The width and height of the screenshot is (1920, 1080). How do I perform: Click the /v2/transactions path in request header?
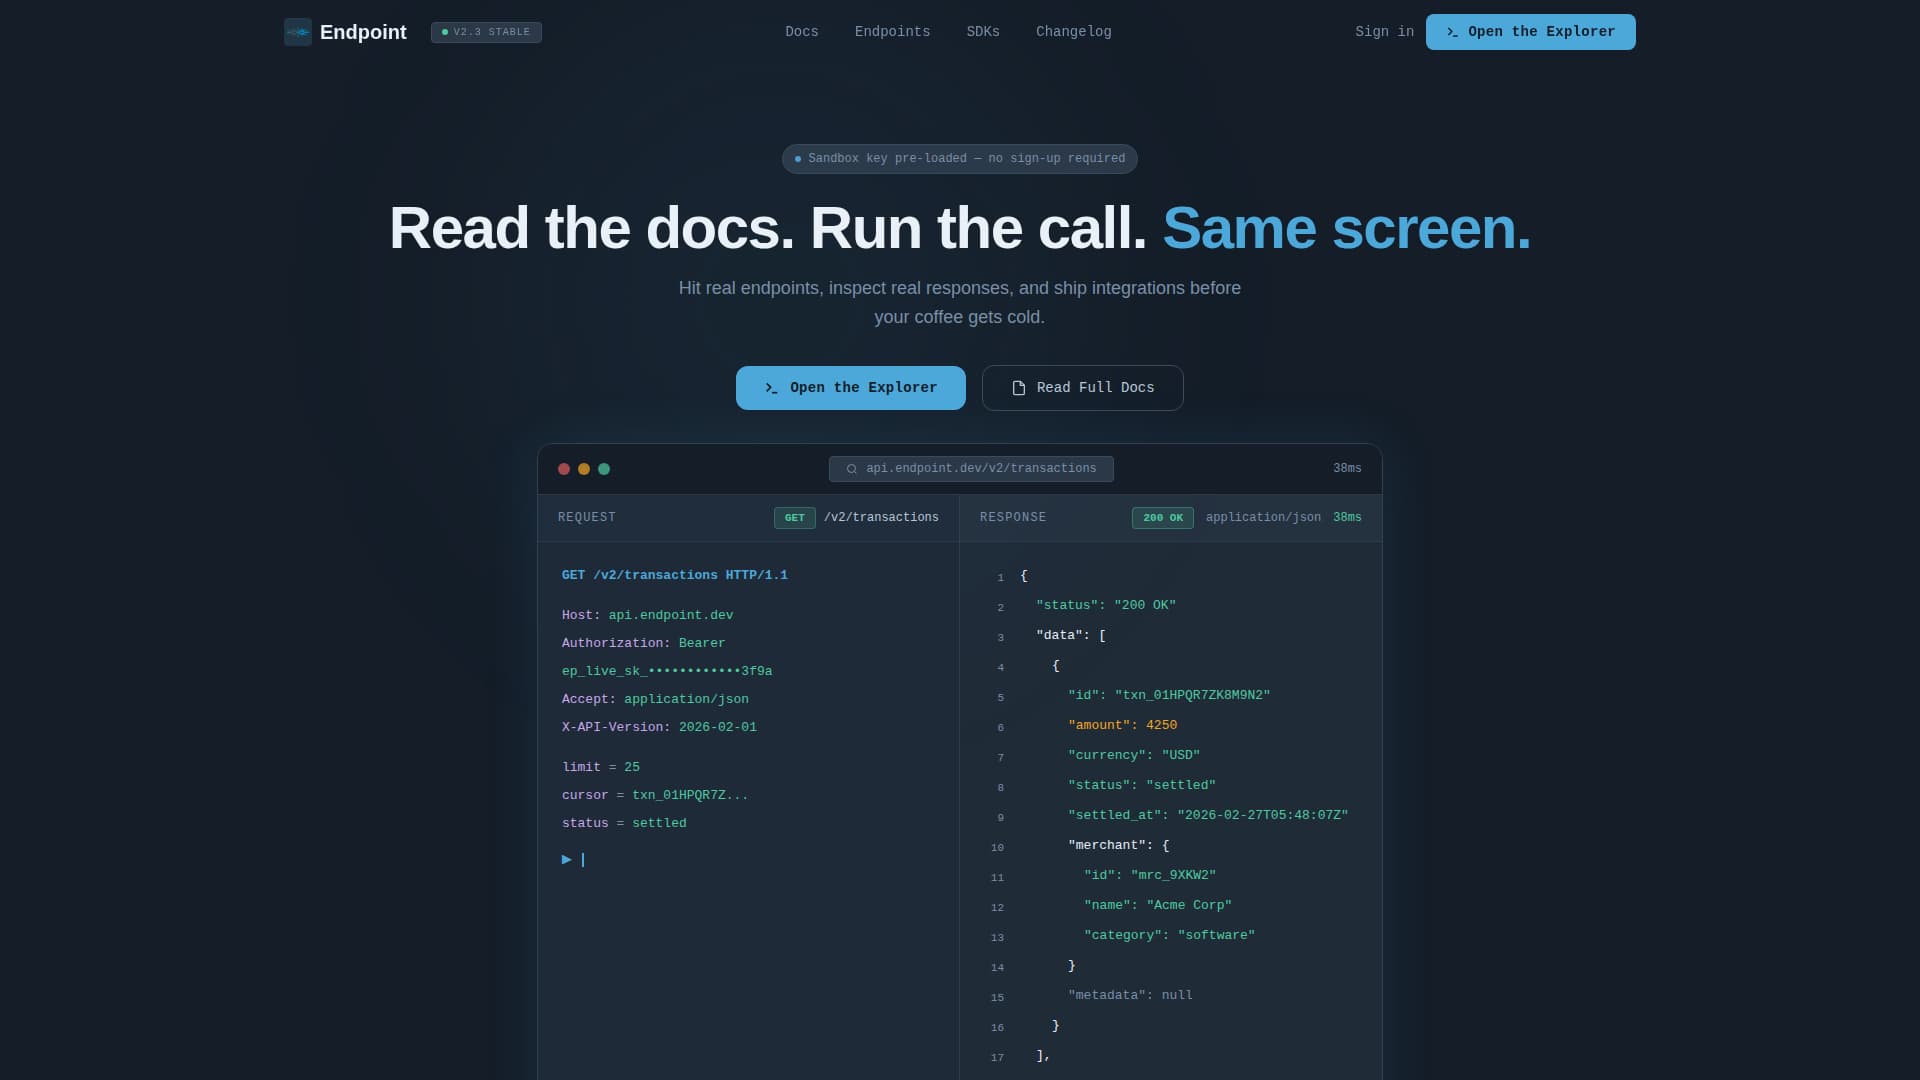point(881,518)
